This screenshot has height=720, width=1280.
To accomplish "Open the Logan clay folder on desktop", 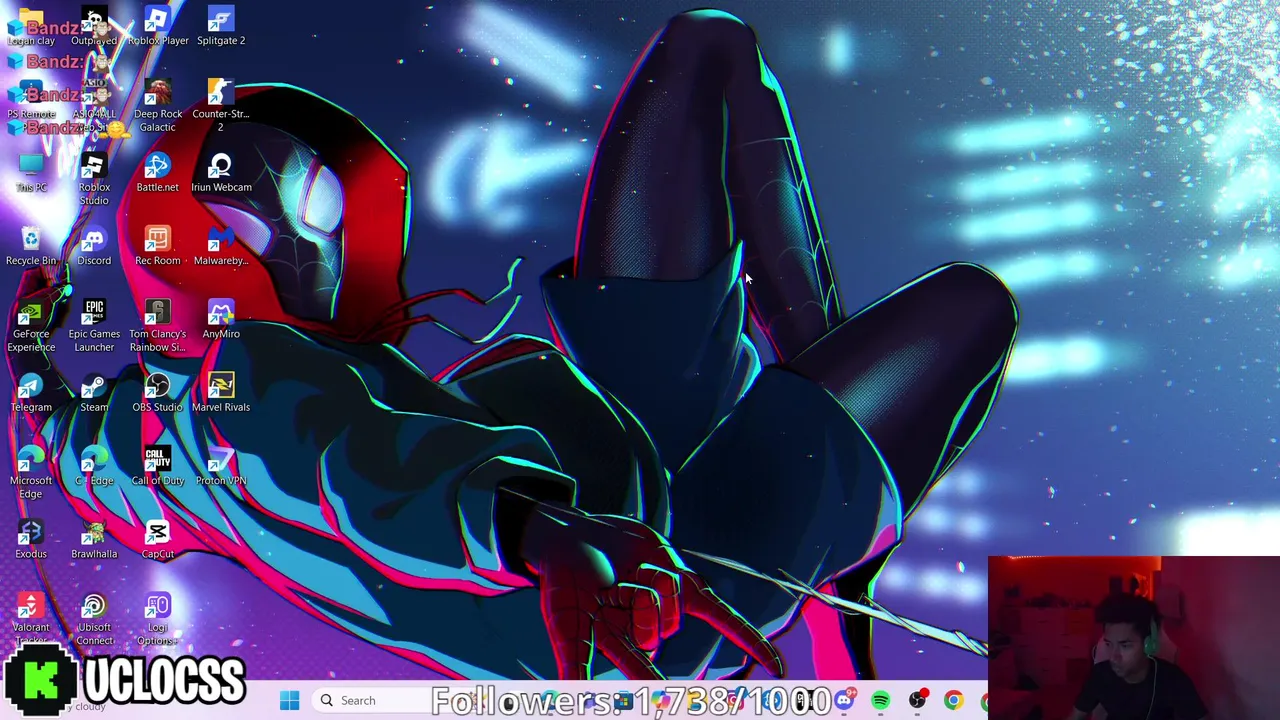I will (31, 27).
